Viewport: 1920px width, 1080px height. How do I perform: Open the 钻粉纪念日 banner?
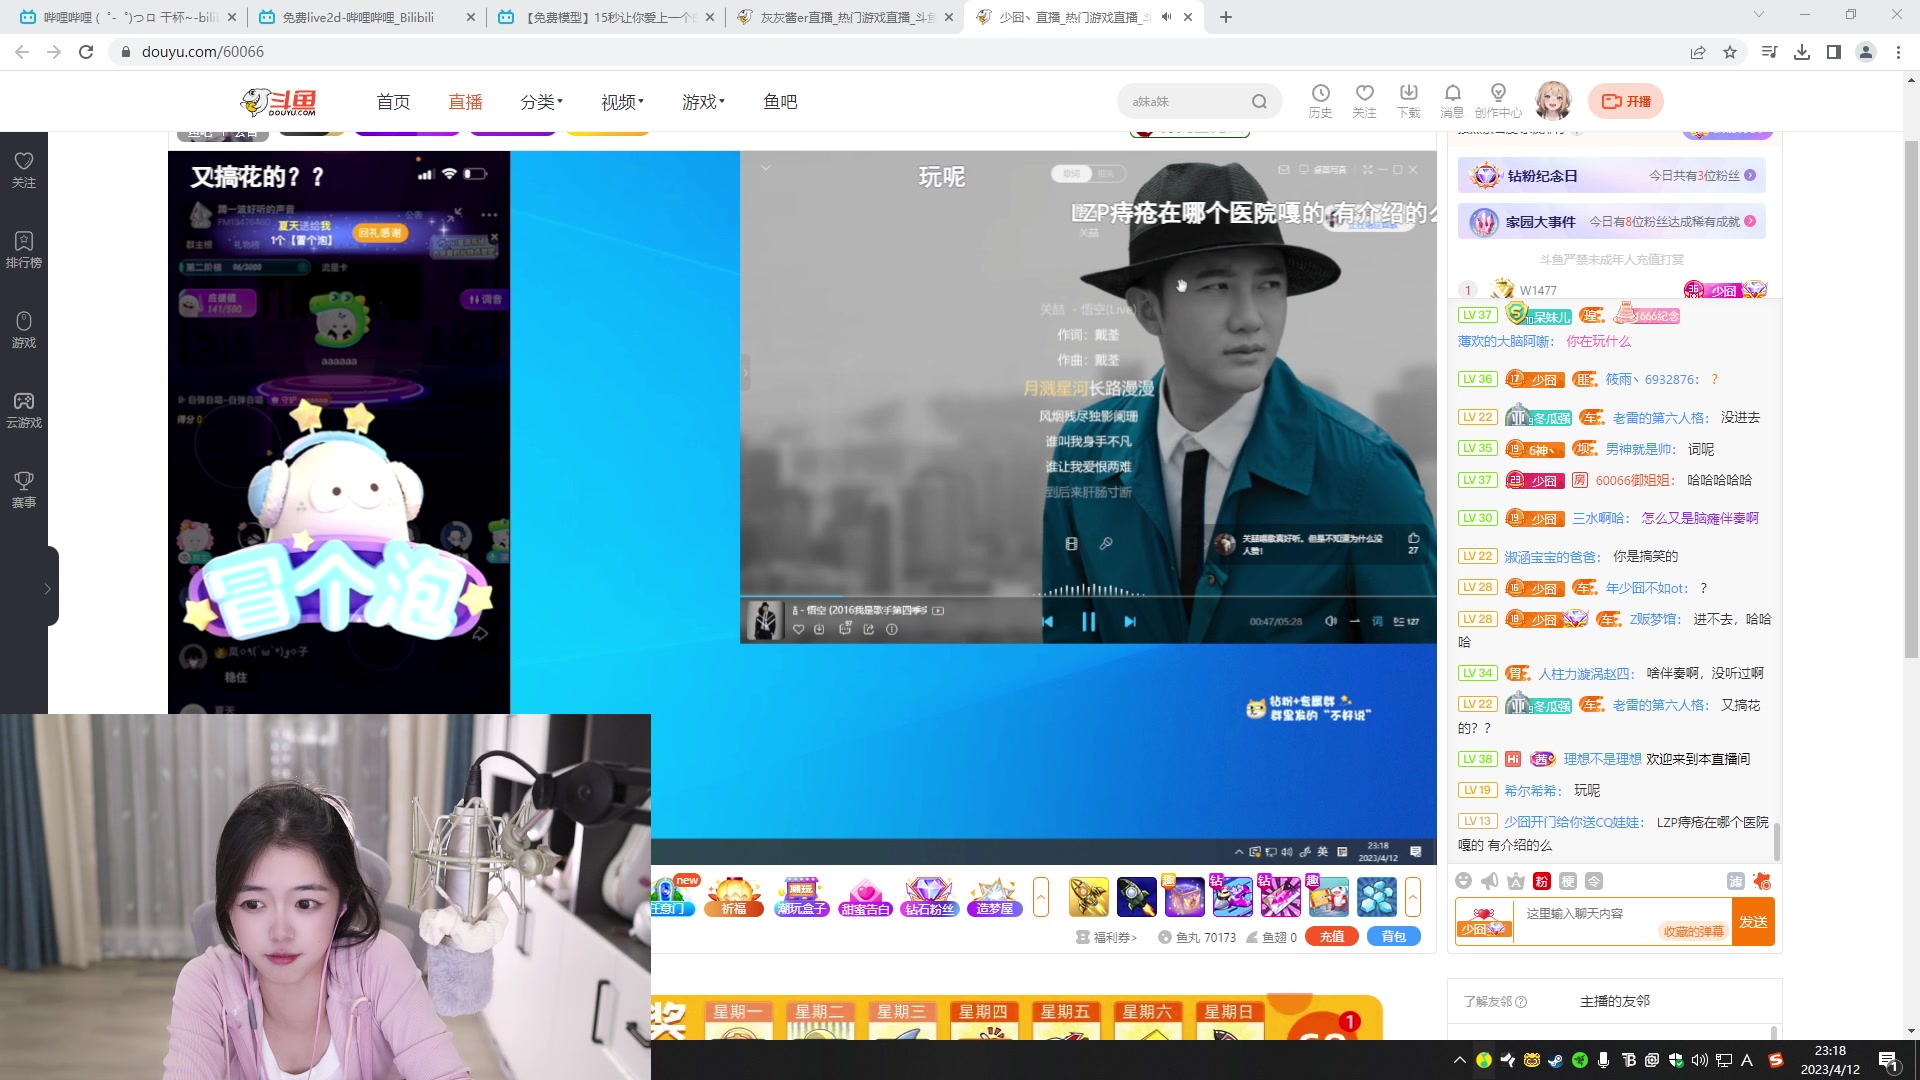coord(1611,175)
